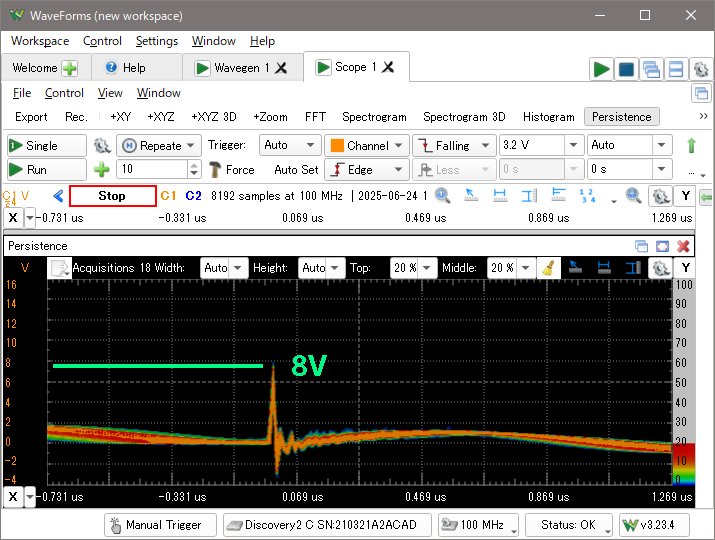This screenshot has height=540, width=715.
Task: Click persistence export document icon
Action: pyautogui.click(x=60, y=268)
